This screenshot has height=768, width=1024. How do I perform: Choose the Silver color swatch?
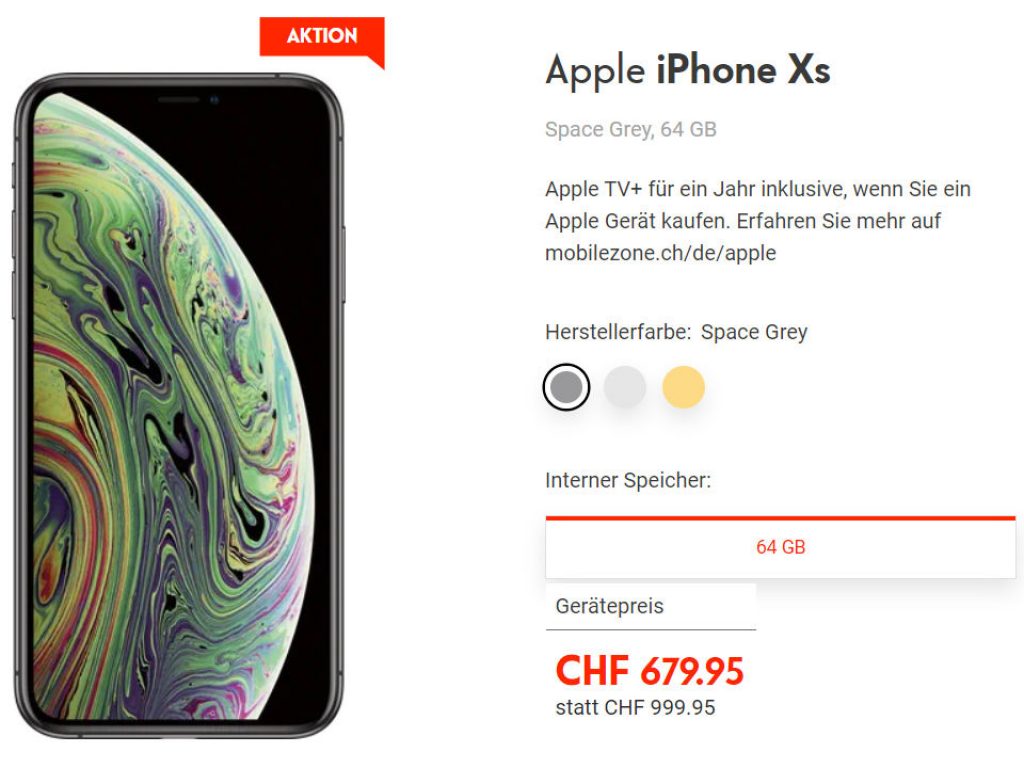click(x=625, y=387)
